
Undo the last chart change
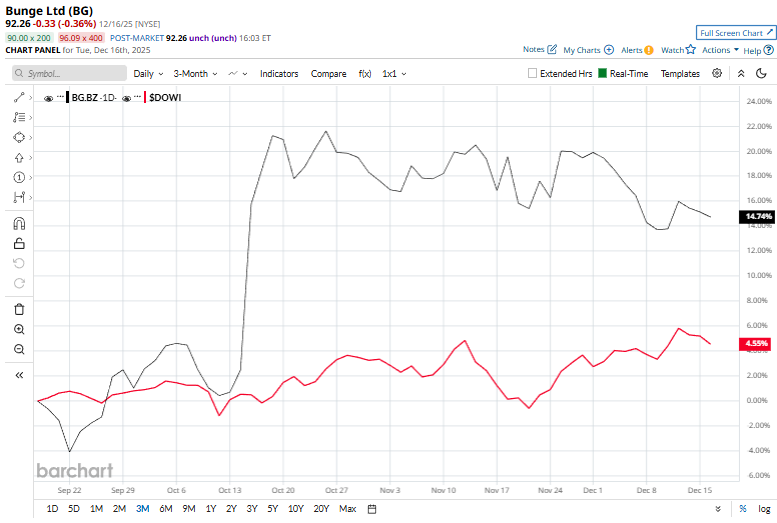[19, 263]
